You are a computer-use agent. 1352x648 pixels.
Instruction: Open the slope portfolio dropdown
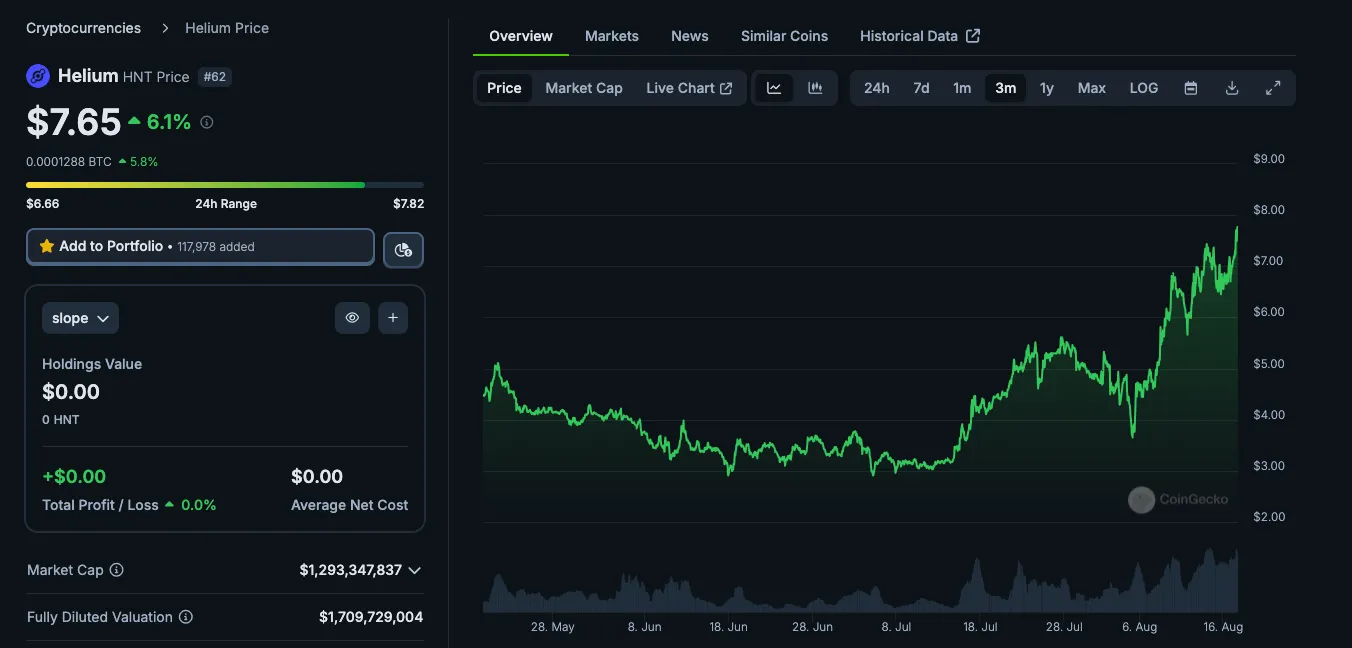pos(80,318)
